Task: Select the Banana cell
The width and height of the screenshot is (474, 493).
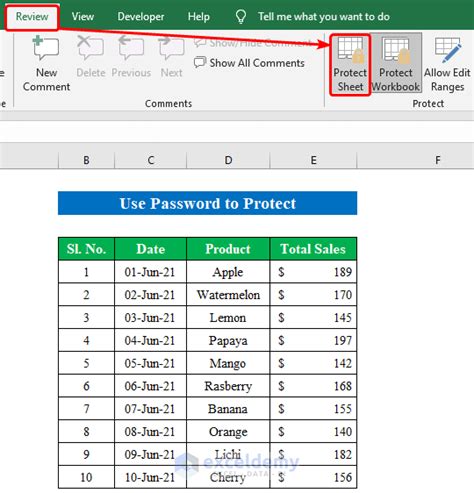Action: click(228, 409)
